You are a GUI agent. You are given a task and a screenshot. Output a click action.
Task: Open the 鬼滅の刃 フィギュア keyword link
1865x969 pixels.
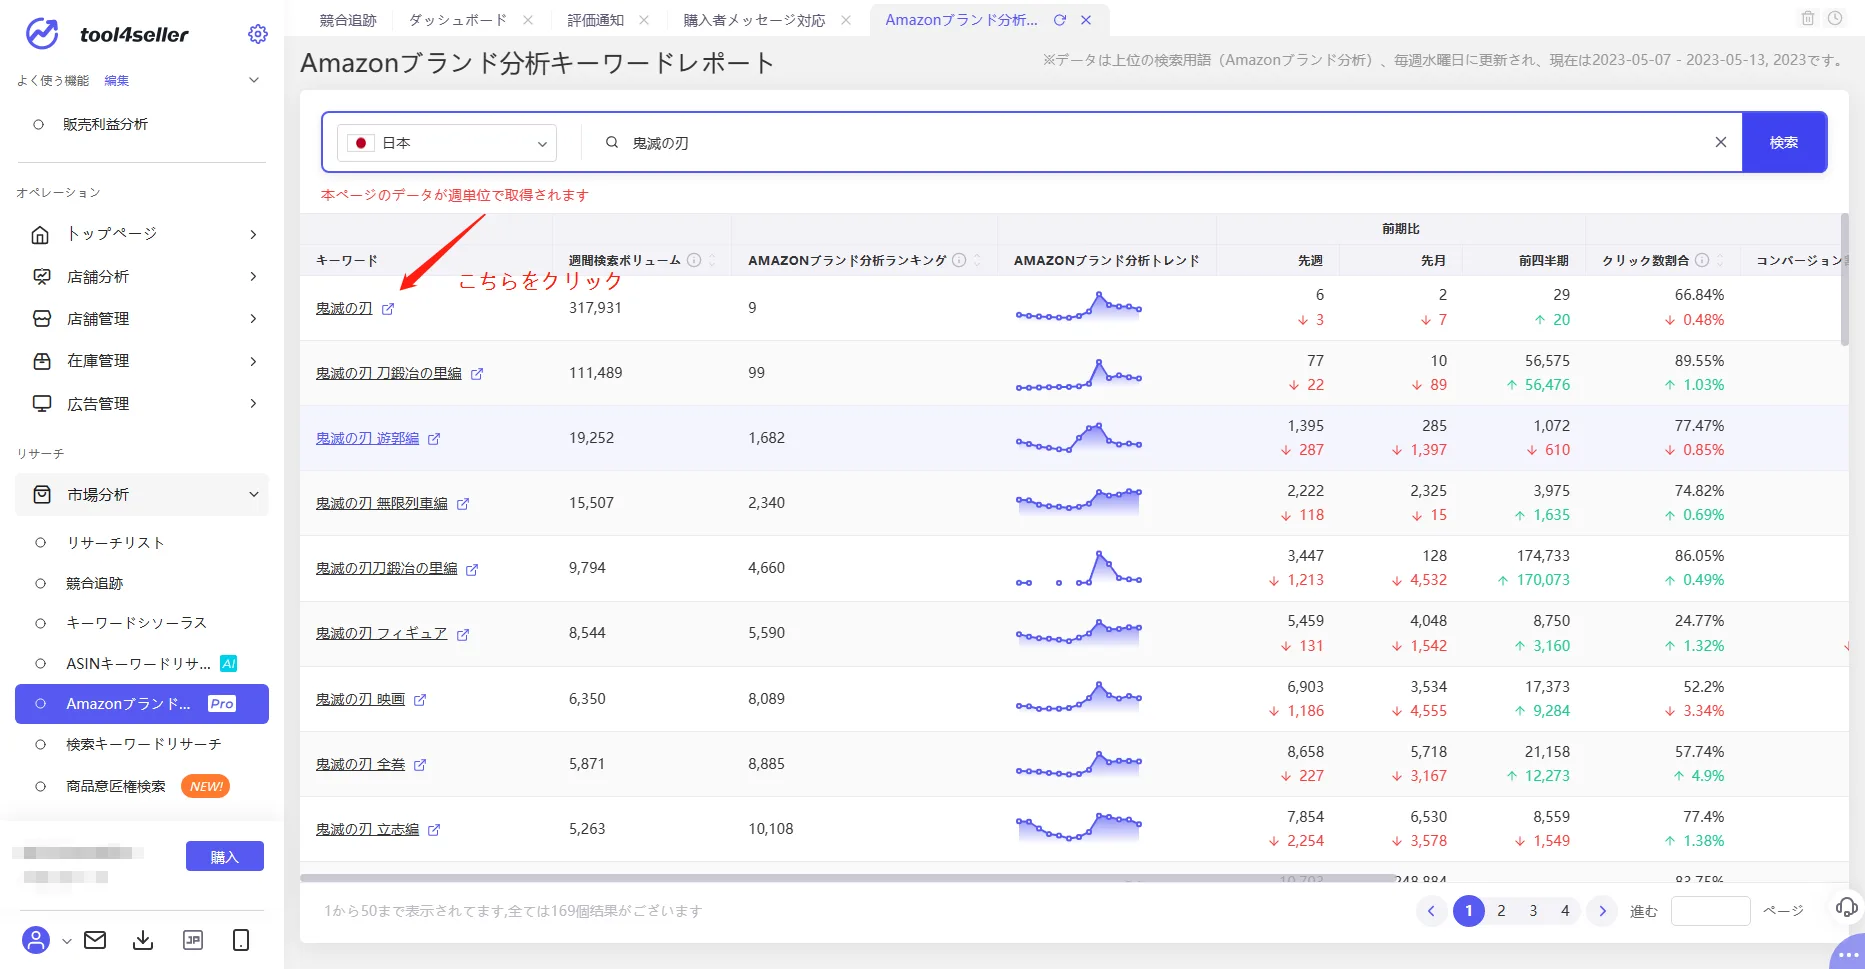click(x=382, y=633)
